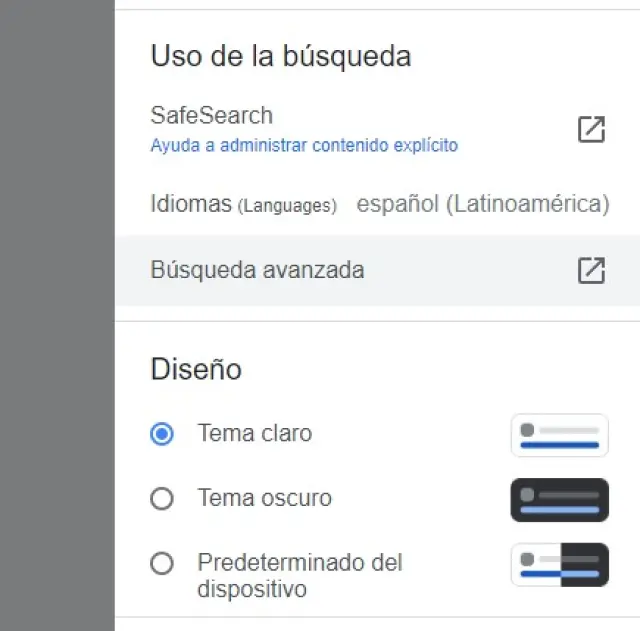Open SafeSearch external link icon
This screenshot has height=631, width=640.
pos(591,129)
